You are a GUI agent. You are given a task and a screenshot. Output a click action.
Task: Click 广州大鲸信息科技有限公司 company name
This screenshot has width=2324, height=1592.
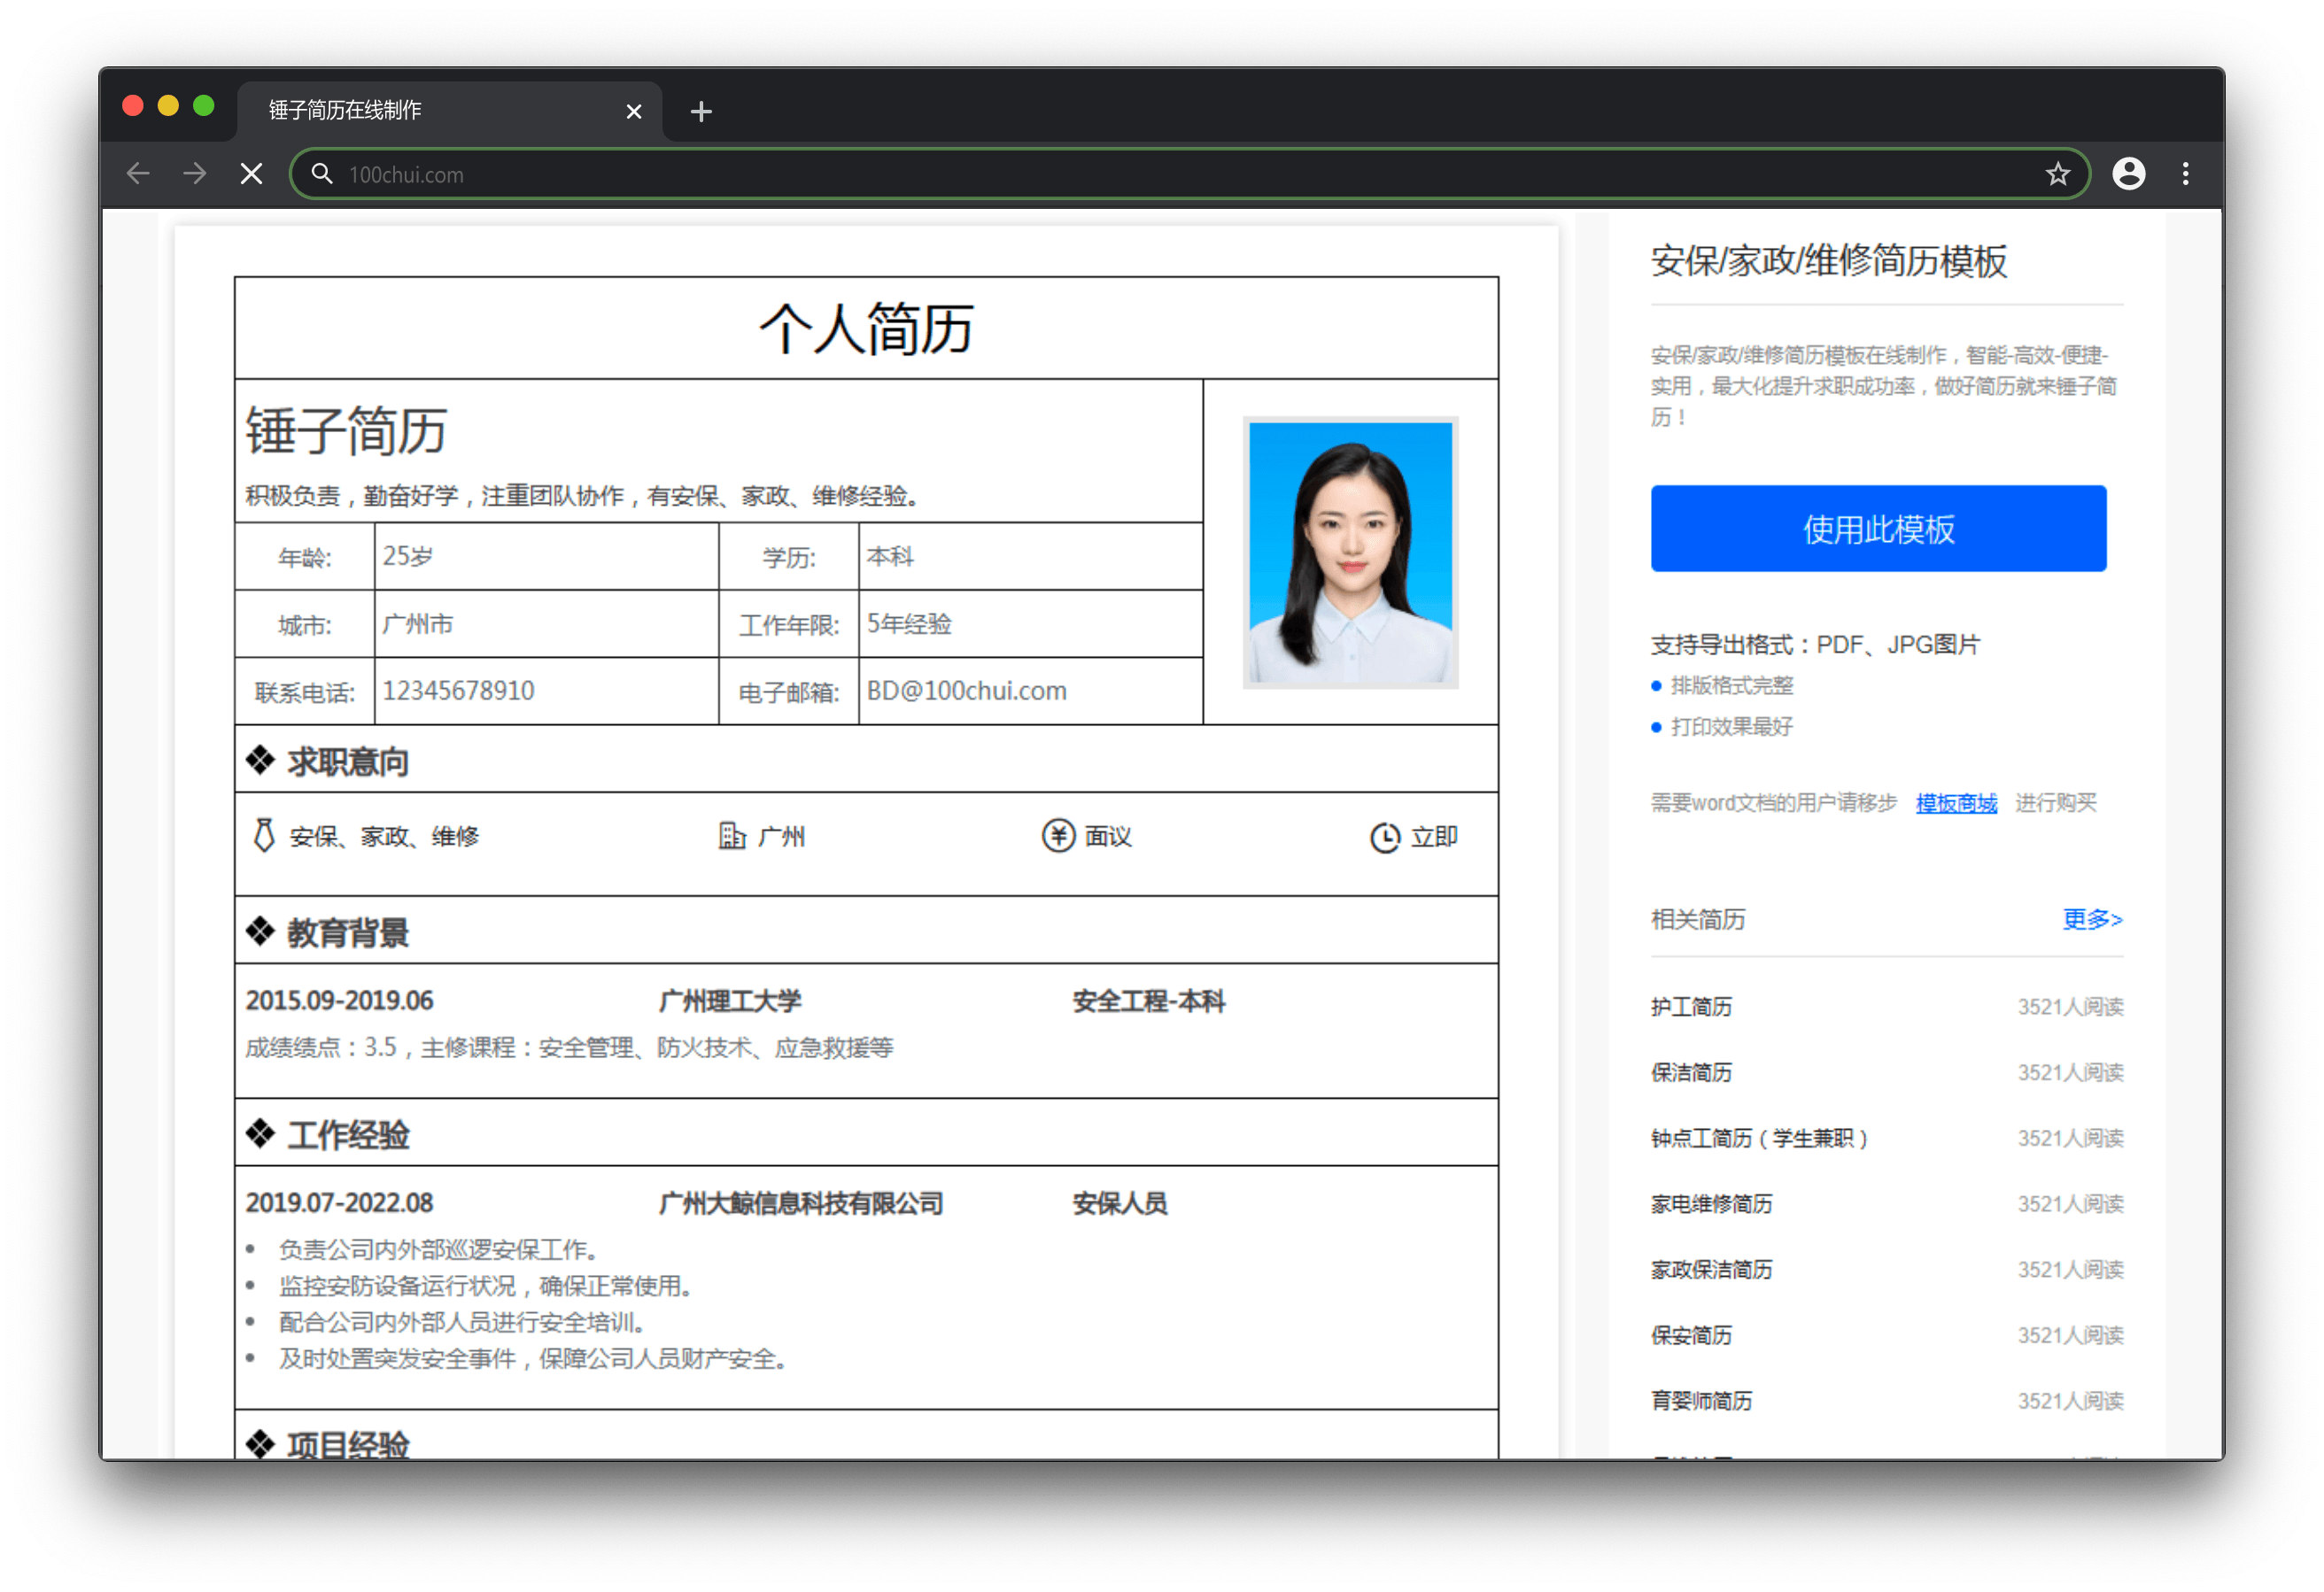[x=801, y=1203]
